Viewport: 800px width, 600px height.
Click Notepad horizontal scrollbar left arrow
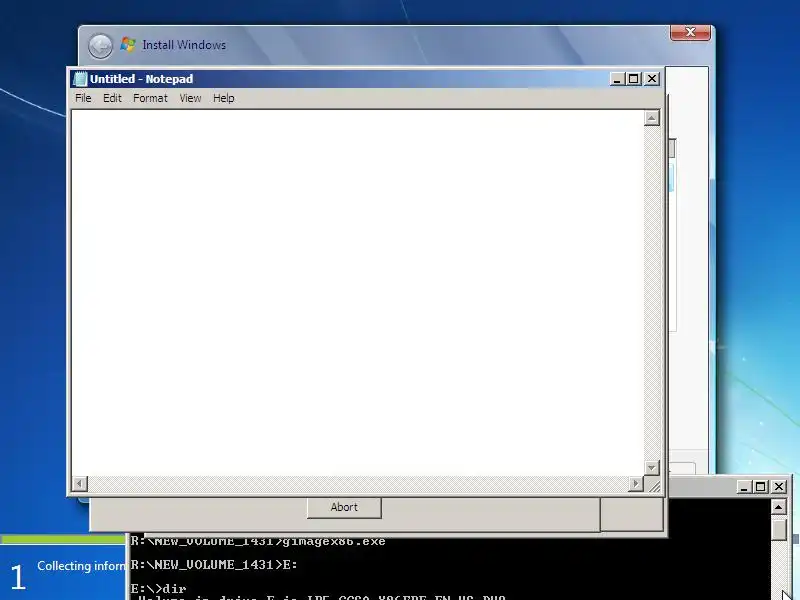80,483
